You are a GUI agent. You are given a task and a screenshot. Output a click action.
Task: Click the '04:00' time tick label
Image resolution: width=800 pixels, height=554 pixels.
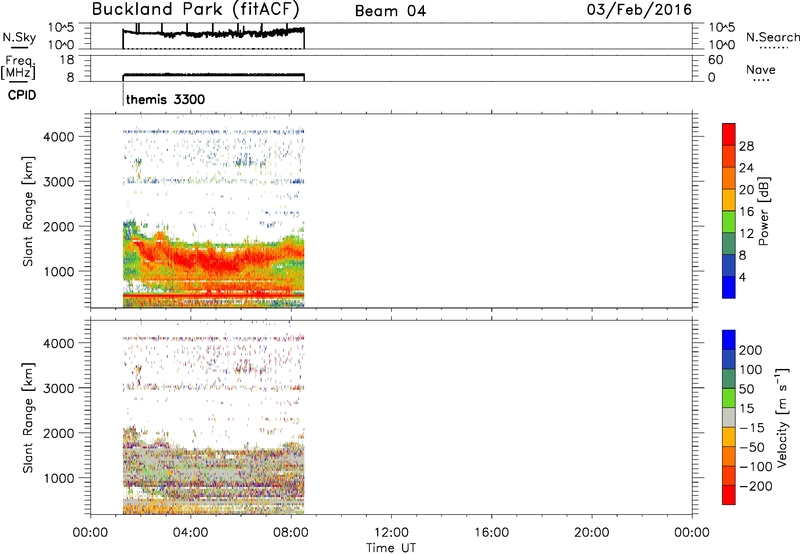(191, 533)
